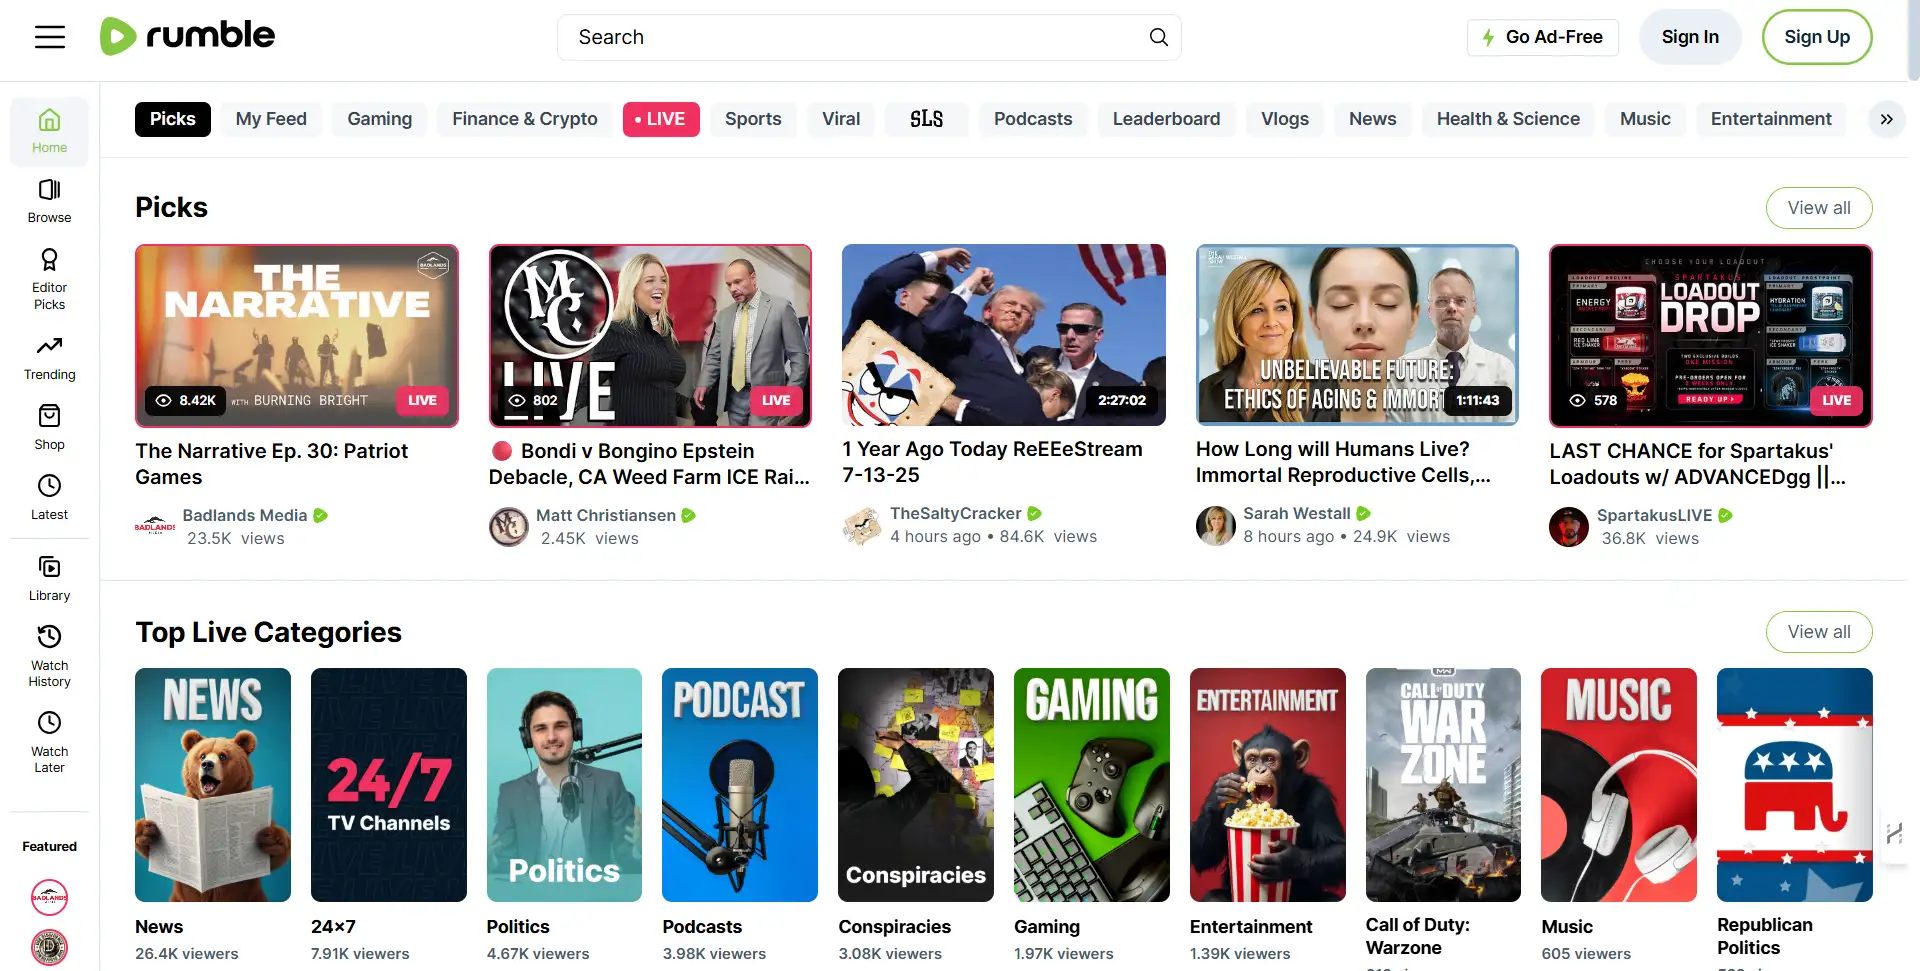Screen dimensions: 1920x971
Task: Open Loadout Drop live thumbnail
Action: click(1711, 336)
